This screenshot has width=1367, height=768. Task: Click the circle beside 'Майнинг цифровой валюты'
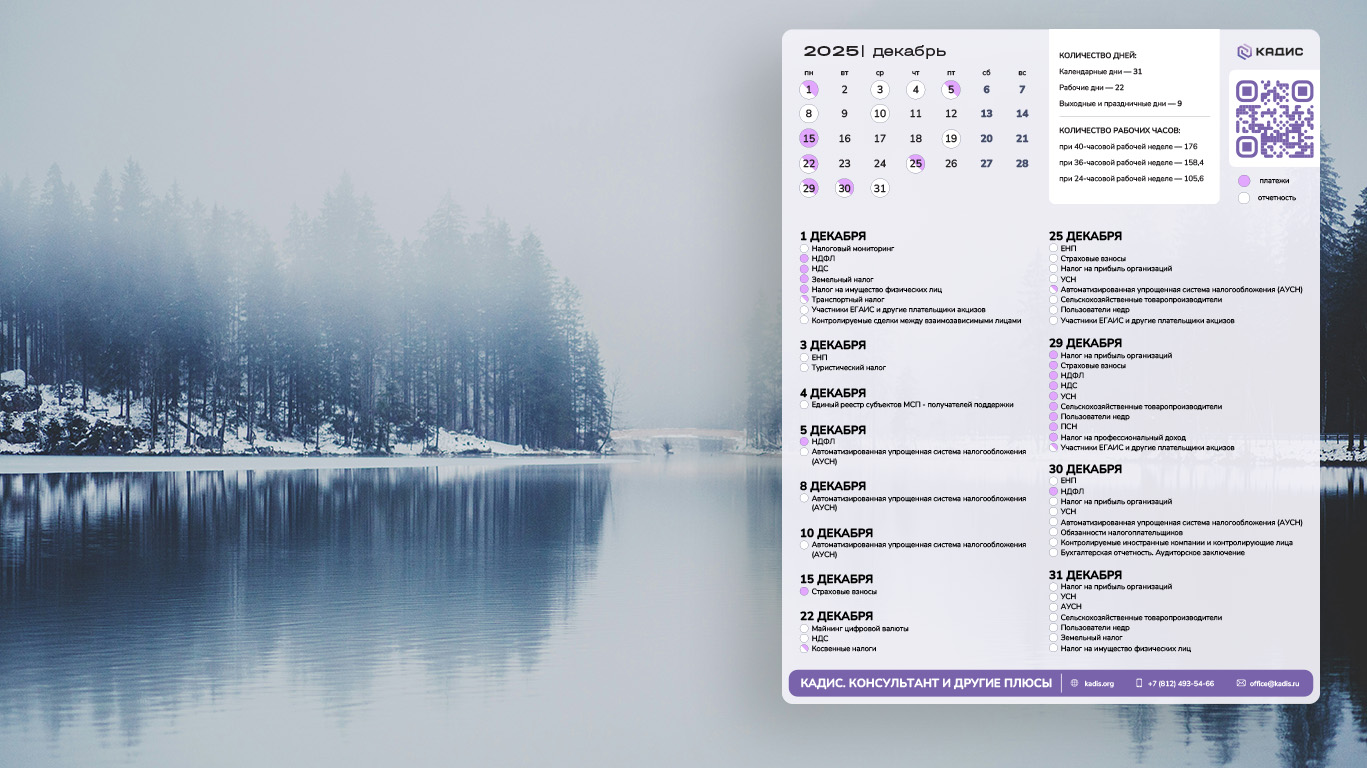click(804, 629)
